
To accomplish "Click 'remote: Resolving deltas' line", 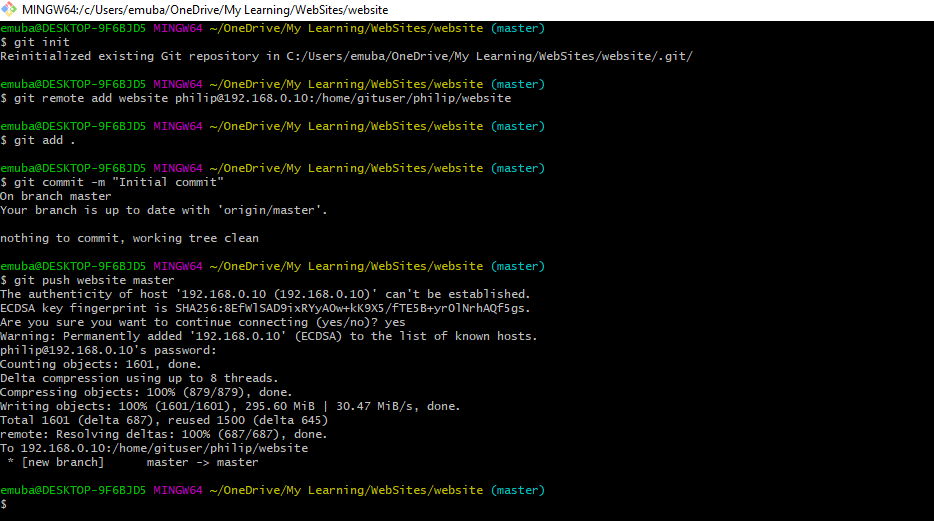I will [164, 434].
